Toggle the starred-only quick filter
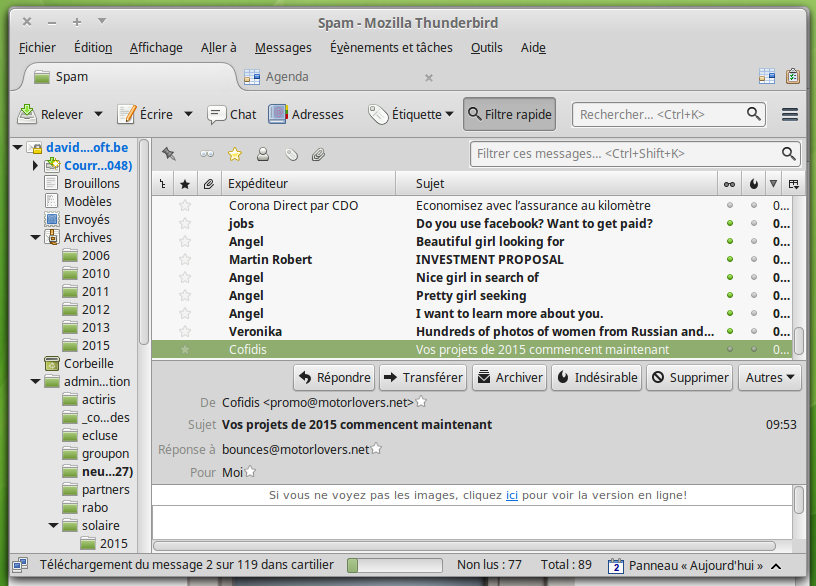Viewport: 816px width, 586px height. 235,154
